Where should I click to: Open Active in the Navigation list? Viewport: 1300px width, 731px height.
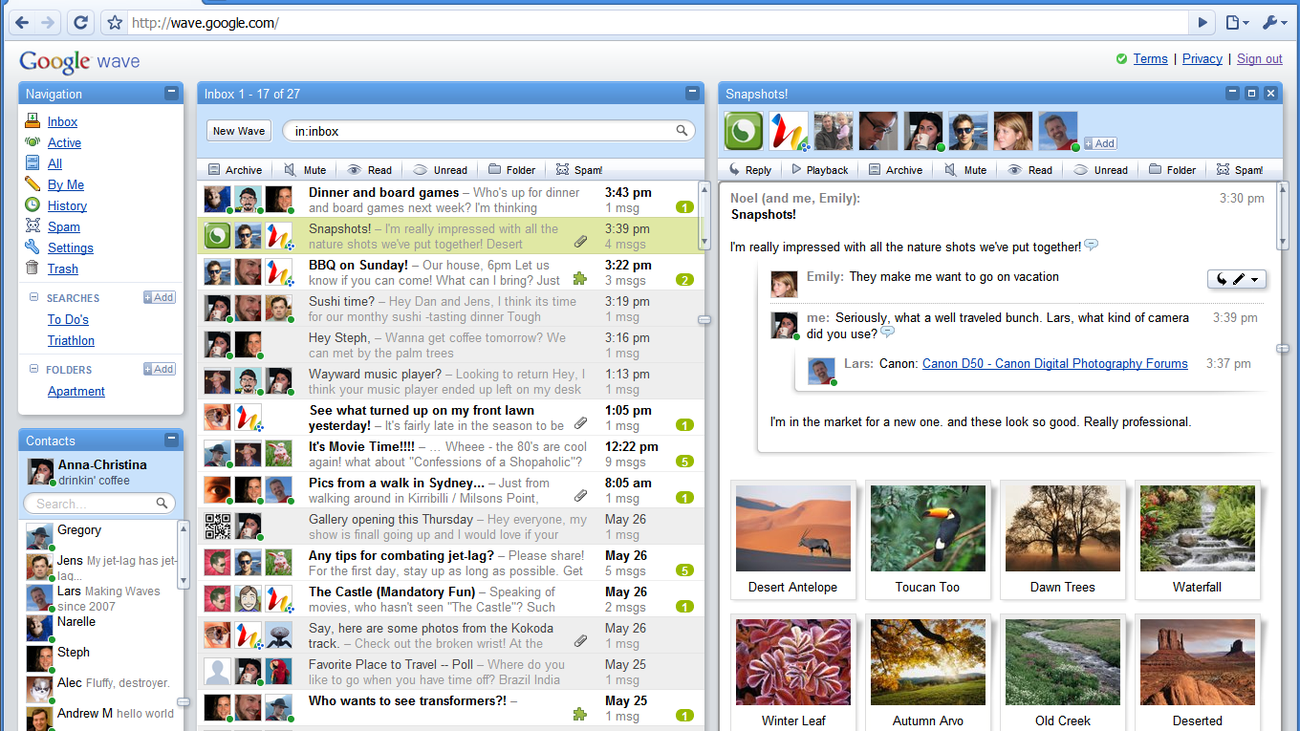click(x=64, y=143)
